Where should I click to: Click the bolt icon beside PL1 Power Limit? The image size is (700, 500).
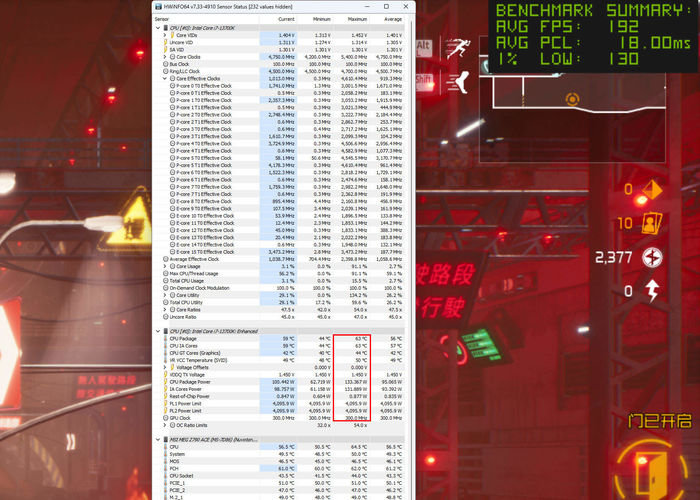click(166, 404)
